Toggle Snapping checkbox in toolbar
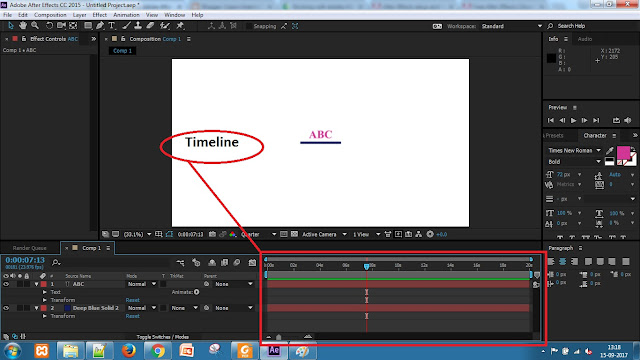The width and height of the screenshot is (640, 360). tap(249, 26)
